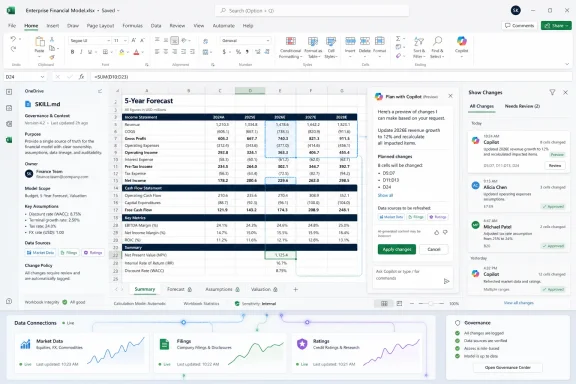
Task: Review Copilot's 10:24 AM change
Action: 555,166
